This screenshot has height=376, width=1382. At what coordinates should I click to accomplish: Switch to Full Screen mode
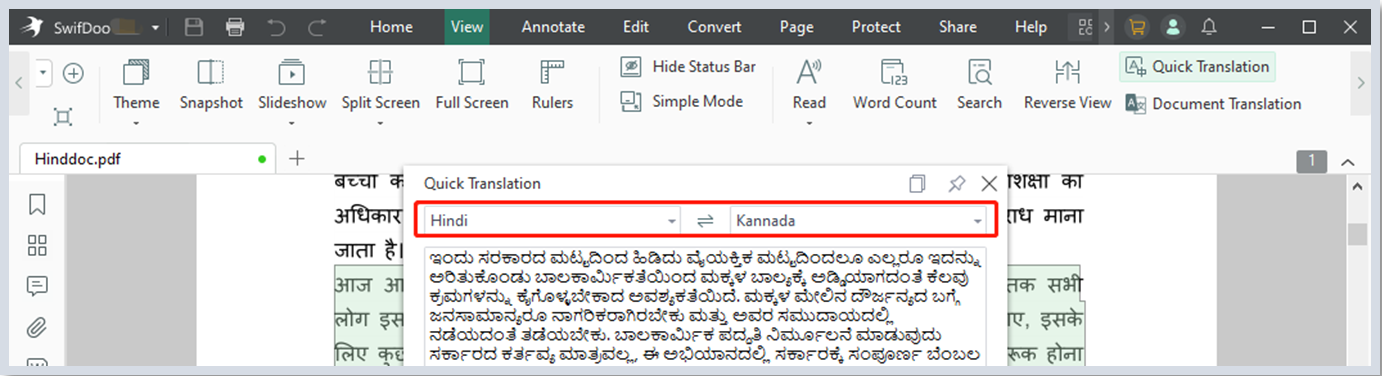[x=472, y=84]
